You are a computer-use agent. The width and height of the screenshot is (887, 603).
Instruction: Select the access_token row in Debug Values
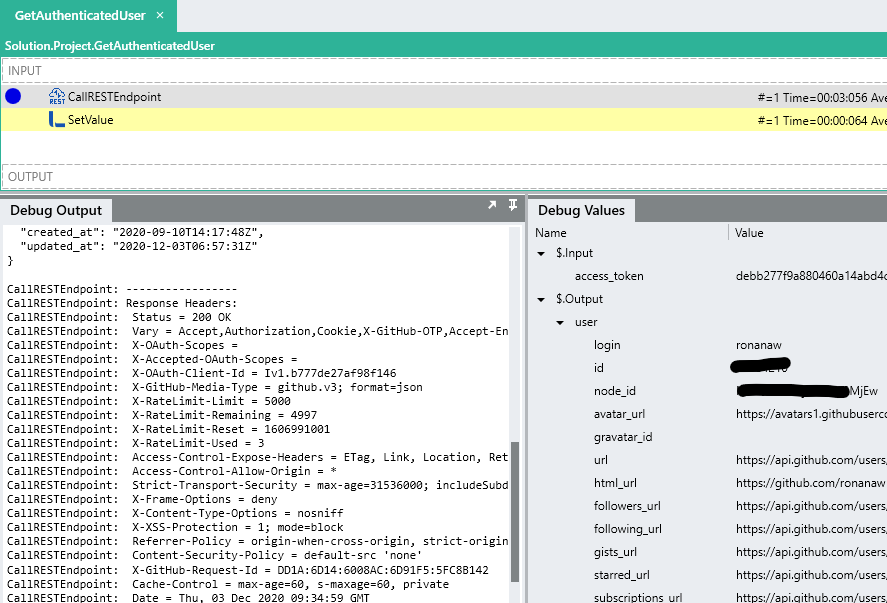(609, 276)
